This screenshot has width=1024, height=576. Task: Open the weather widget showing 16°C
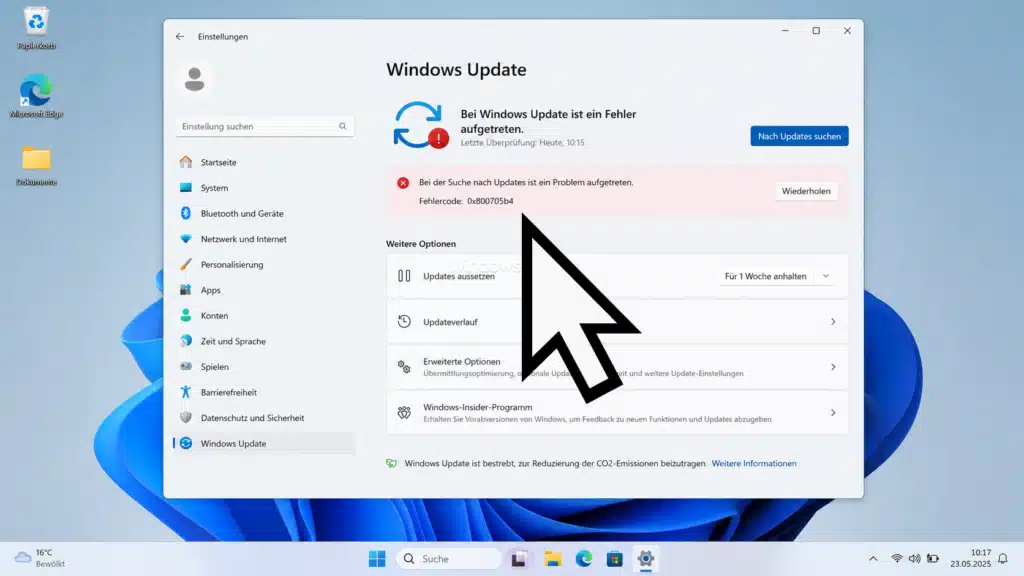(x=40, y=558)
